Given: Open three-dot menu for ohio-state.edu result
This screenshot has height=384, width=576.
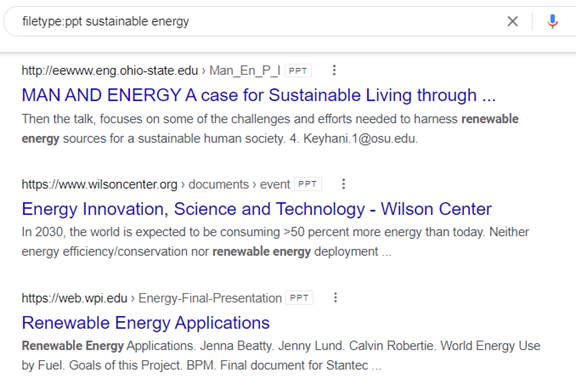Looking at the screenshot, I should 334,70.
